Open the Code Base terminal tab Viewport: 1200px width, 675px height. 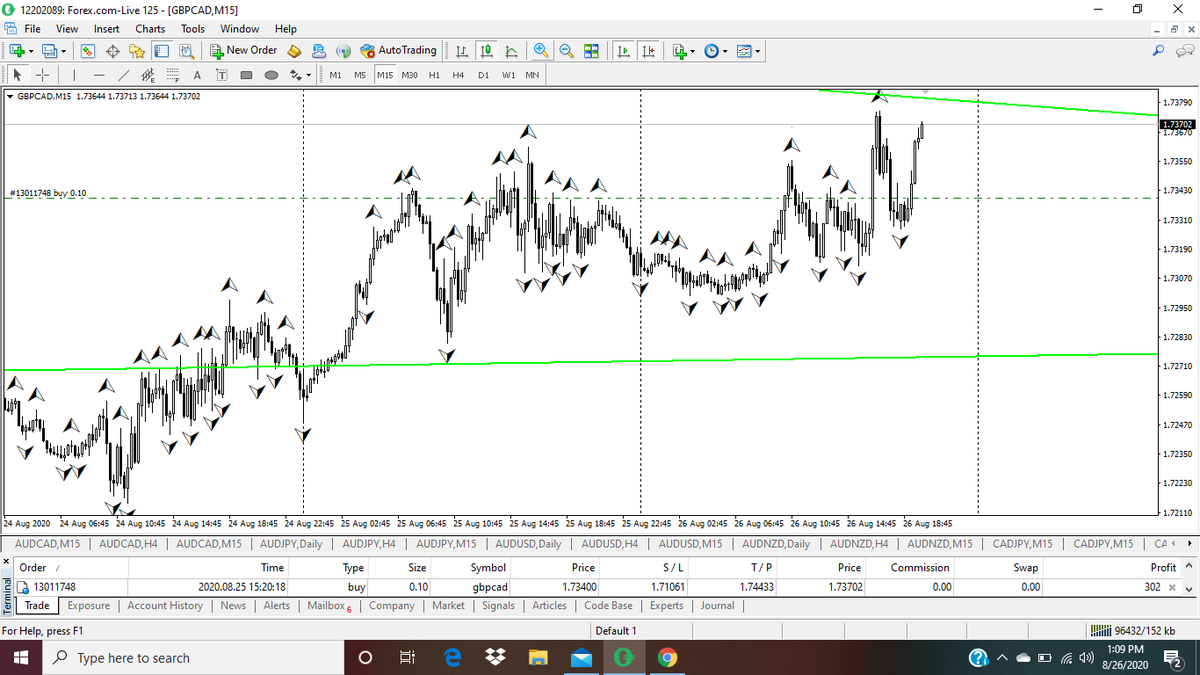pos(608,606)
